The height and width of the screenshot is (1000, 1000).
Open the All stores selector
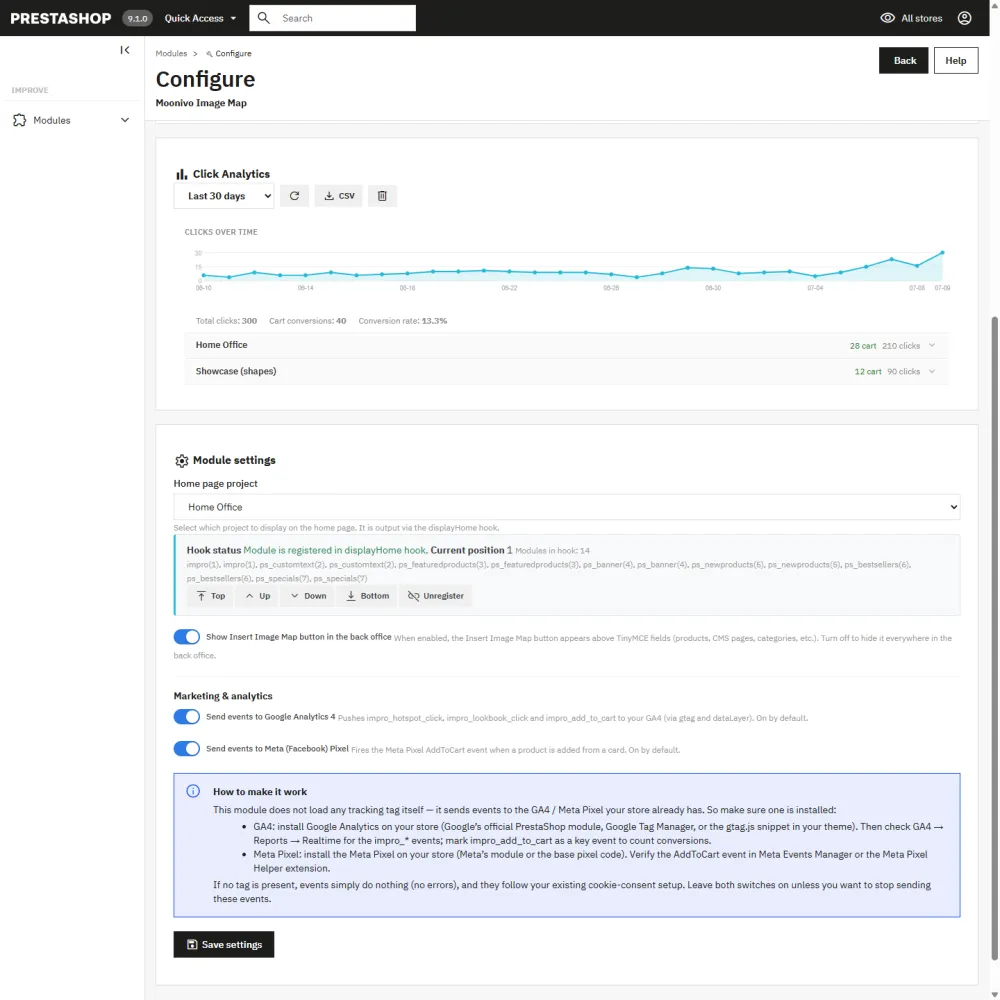(x=911, y=18)
